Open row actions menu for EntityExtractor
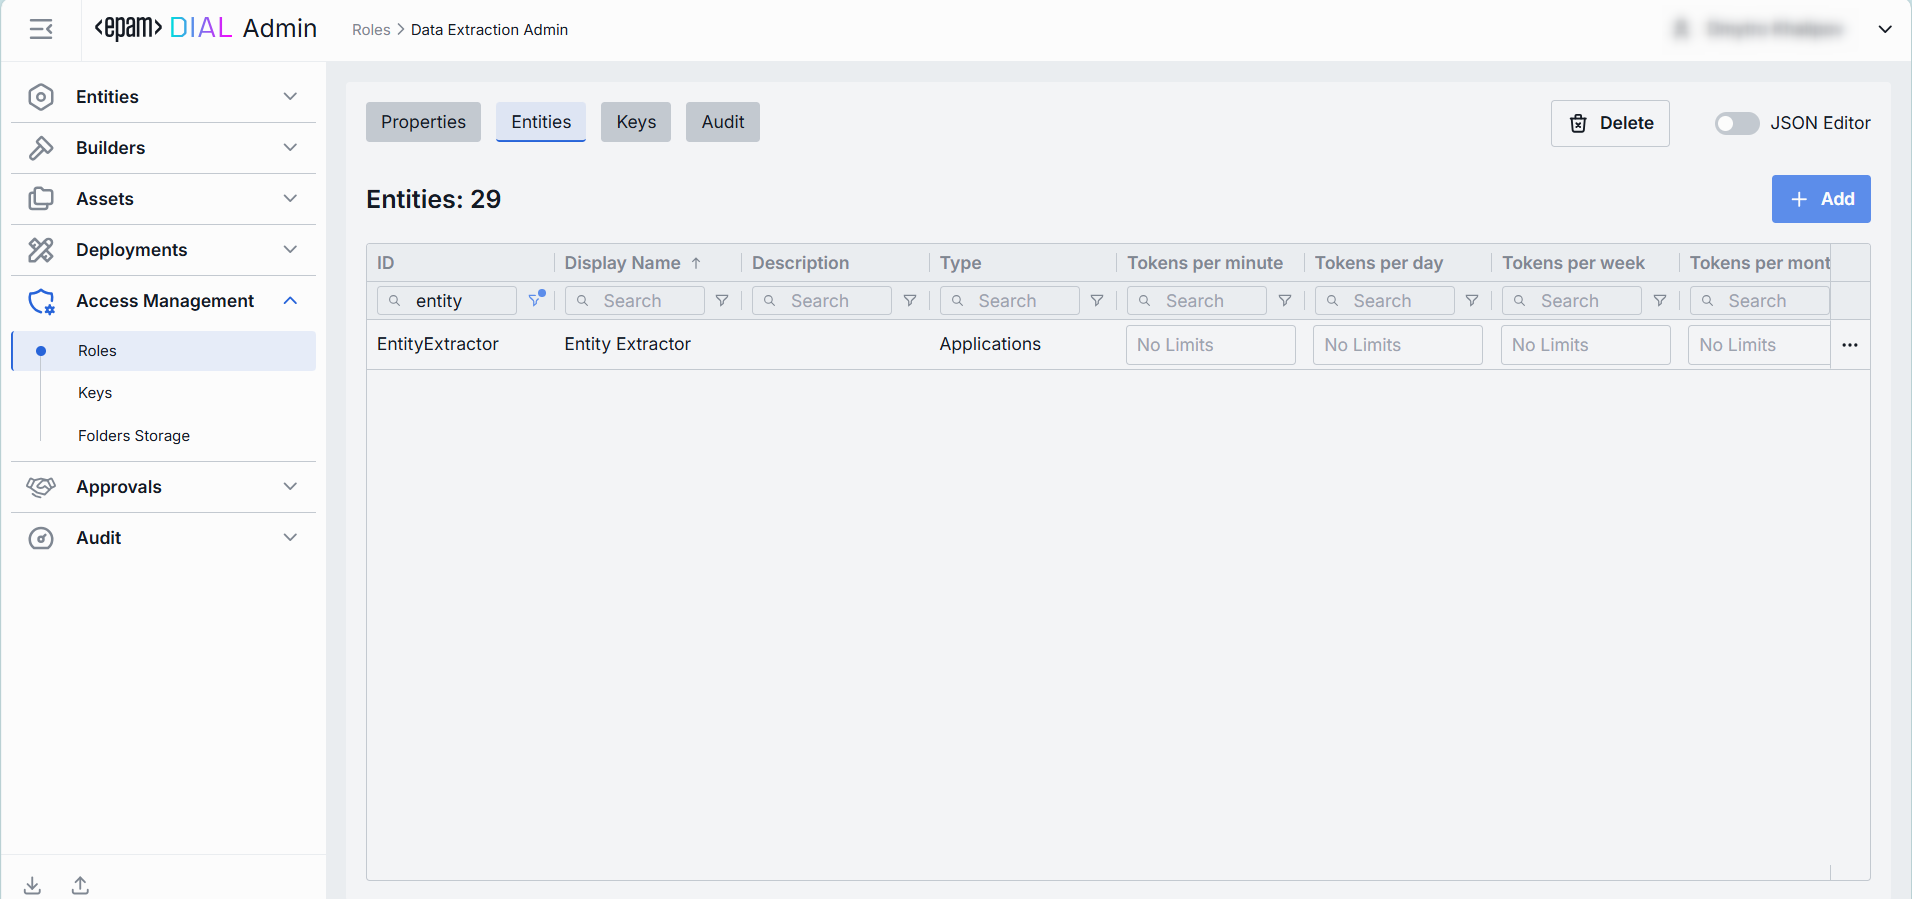 [x=1849, y=345]
